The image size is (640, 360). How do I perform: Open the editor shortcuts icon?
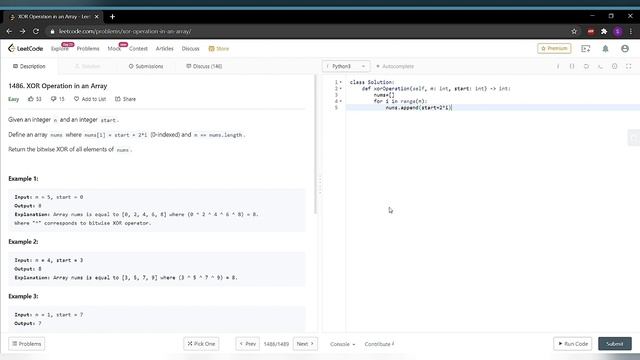point(600,66)
